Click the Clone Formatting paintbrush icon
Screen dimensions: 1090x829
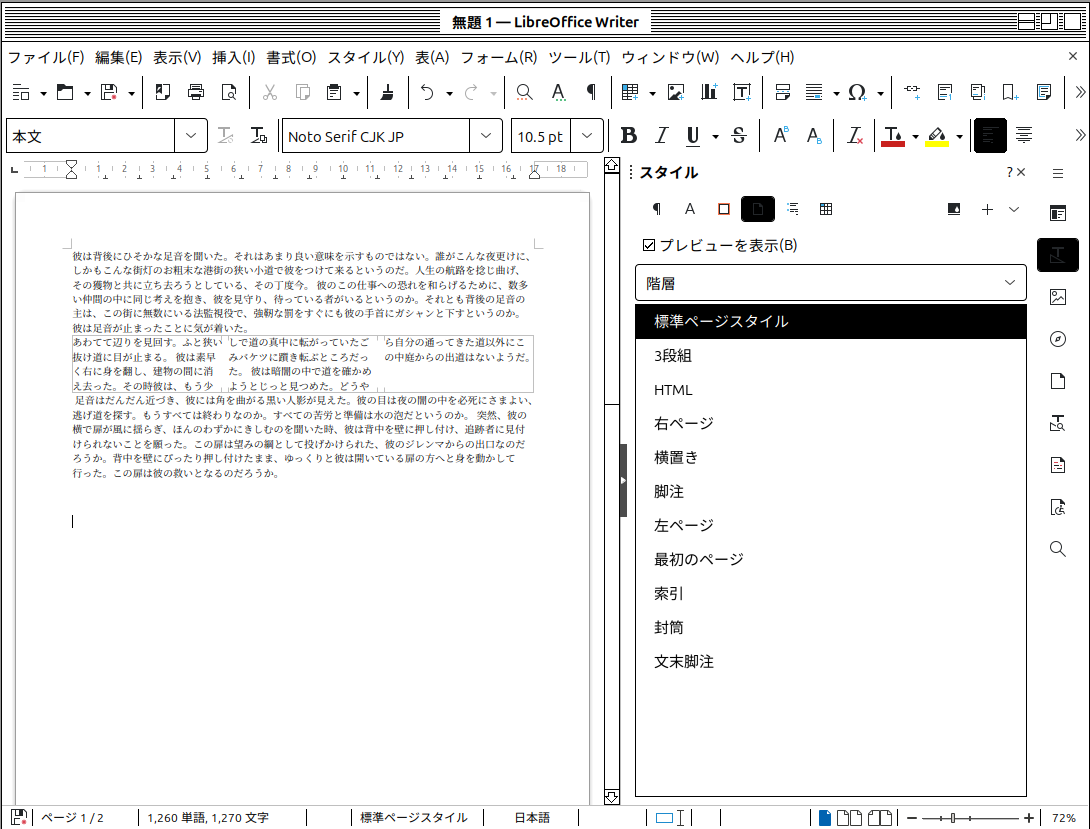click(x=387, y=92)
